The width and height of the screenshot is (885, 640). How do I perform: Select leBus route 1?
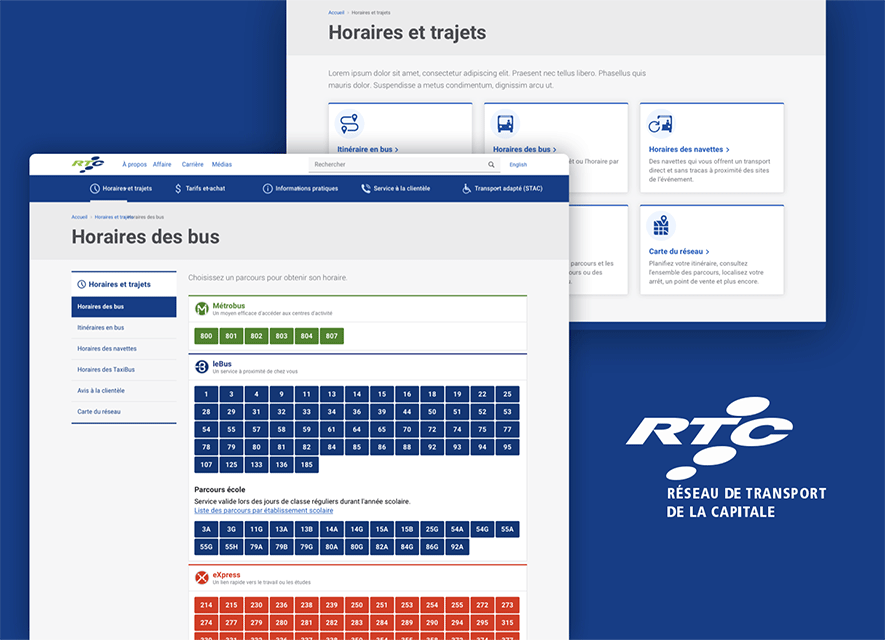206,394
